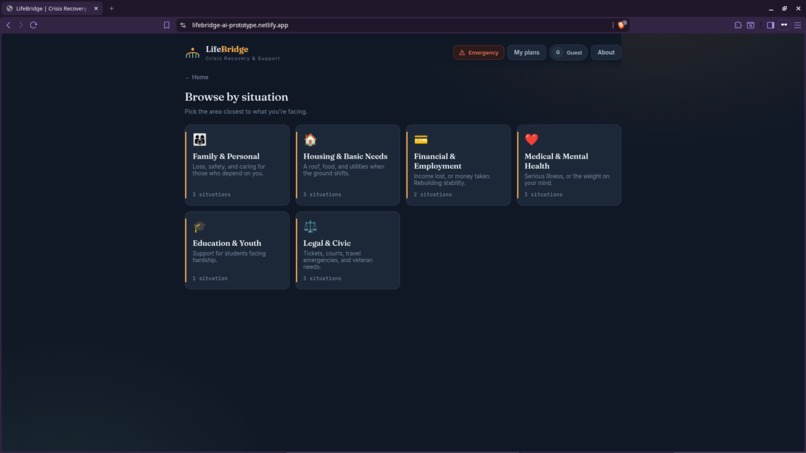Click the LifeBridge brand name text
806x453 pixels.
tap(227, 49)
